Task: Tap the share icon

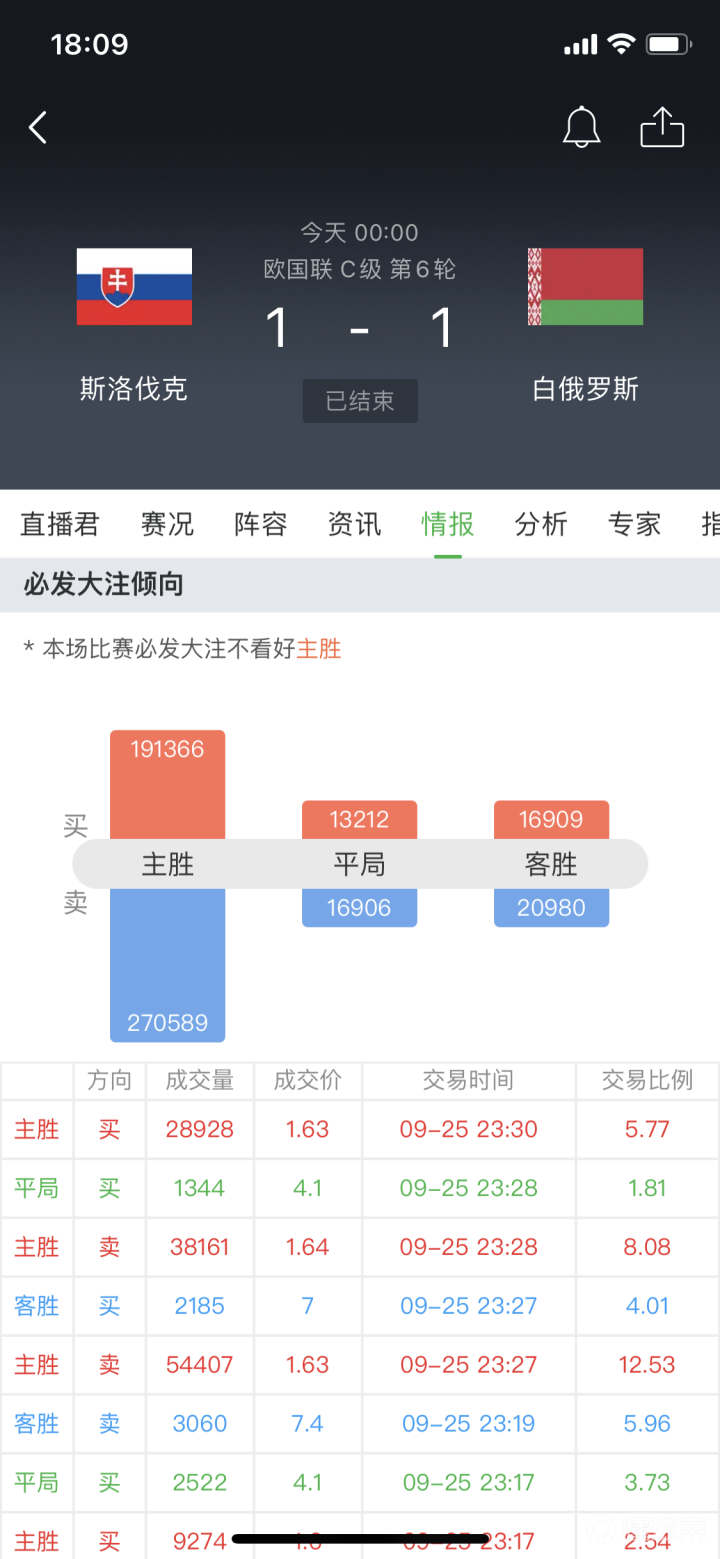Action: tap(662, 127)
